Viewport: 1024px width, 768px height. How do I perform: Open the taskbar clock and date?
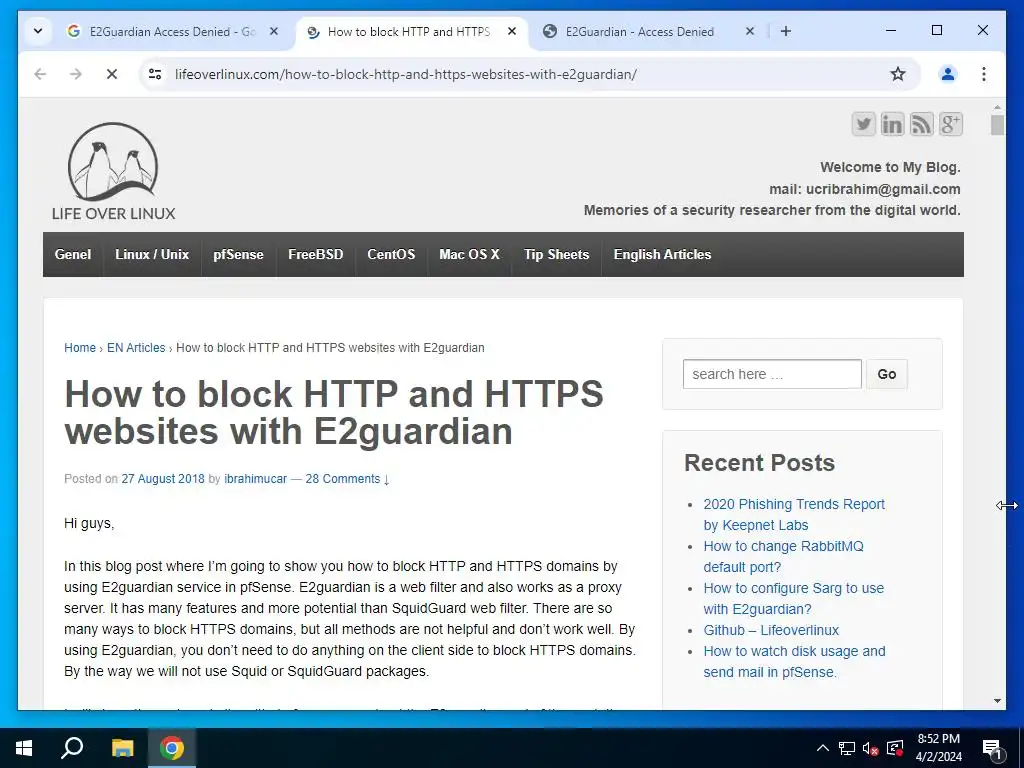(x=938, y=748)
